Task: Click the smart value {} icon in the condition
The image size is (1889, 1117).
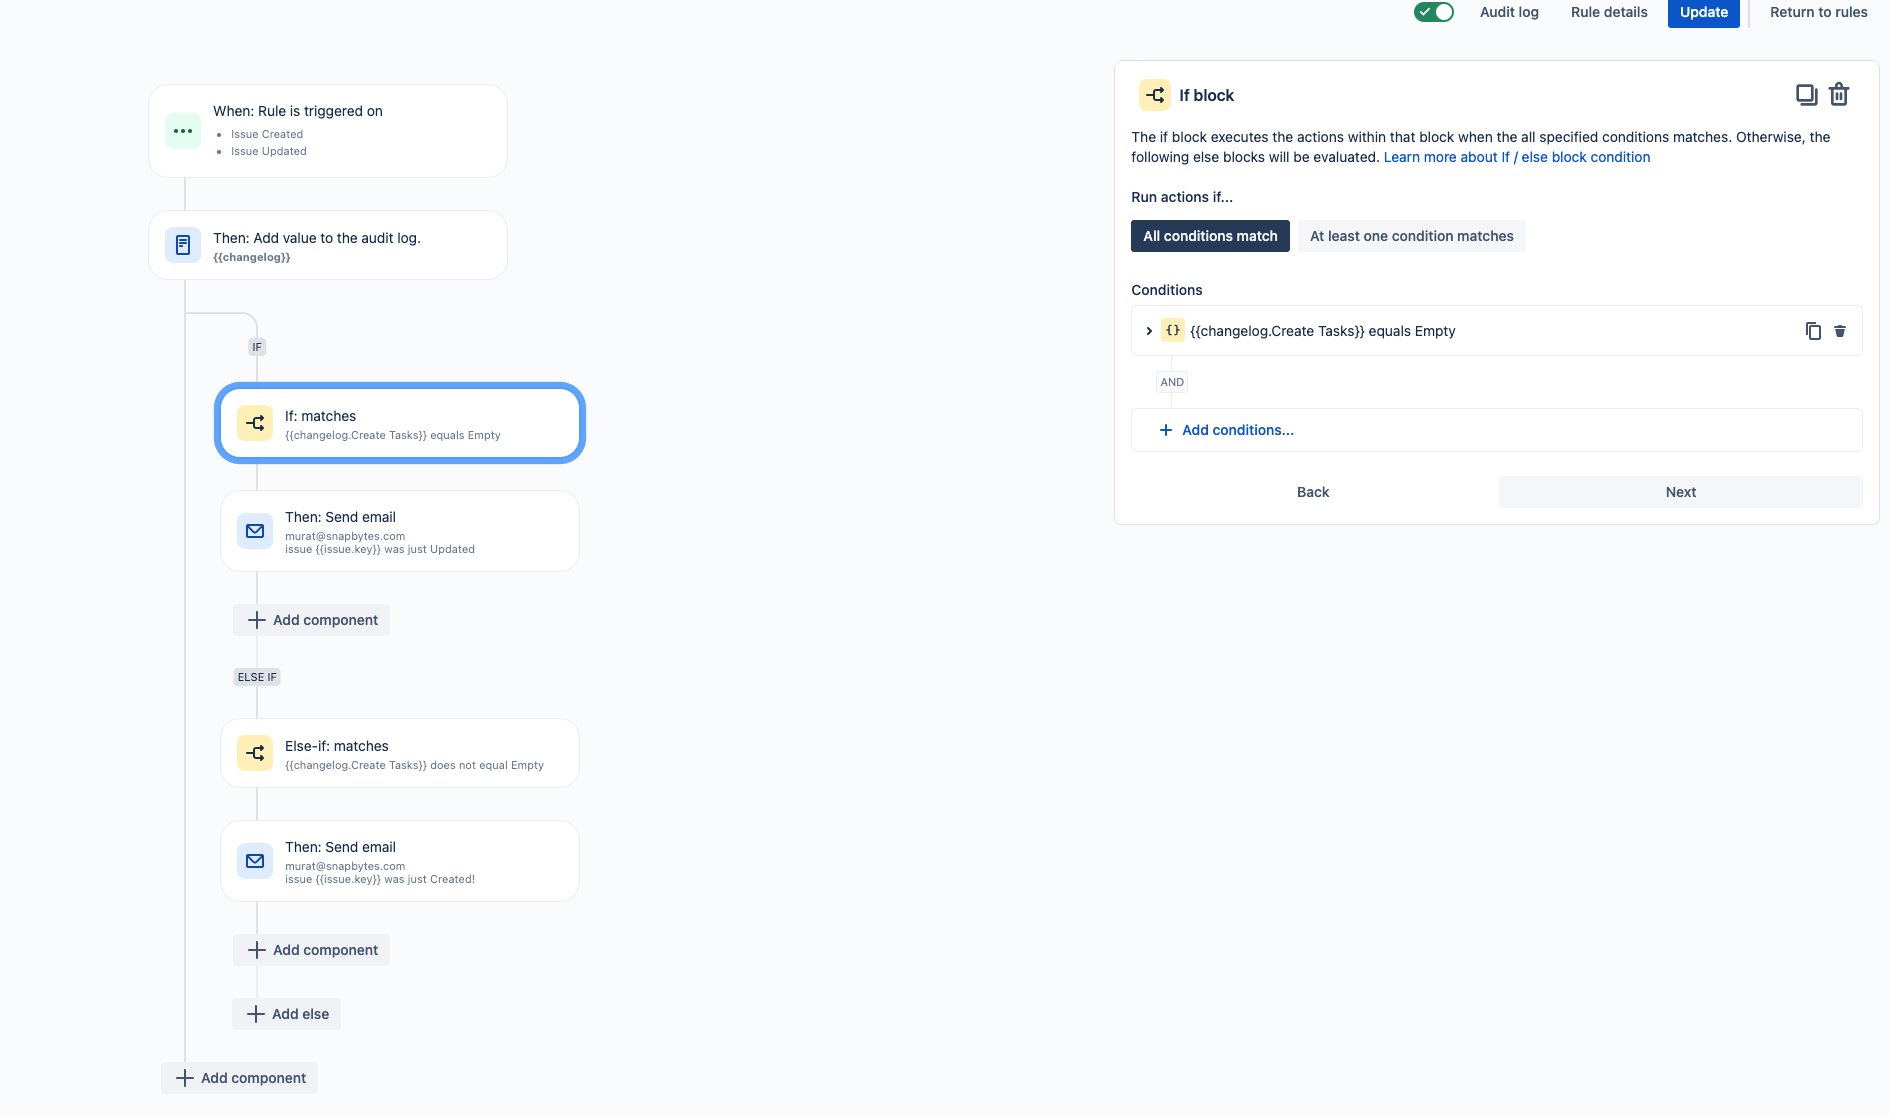Action: click(x=1172, y=330)
